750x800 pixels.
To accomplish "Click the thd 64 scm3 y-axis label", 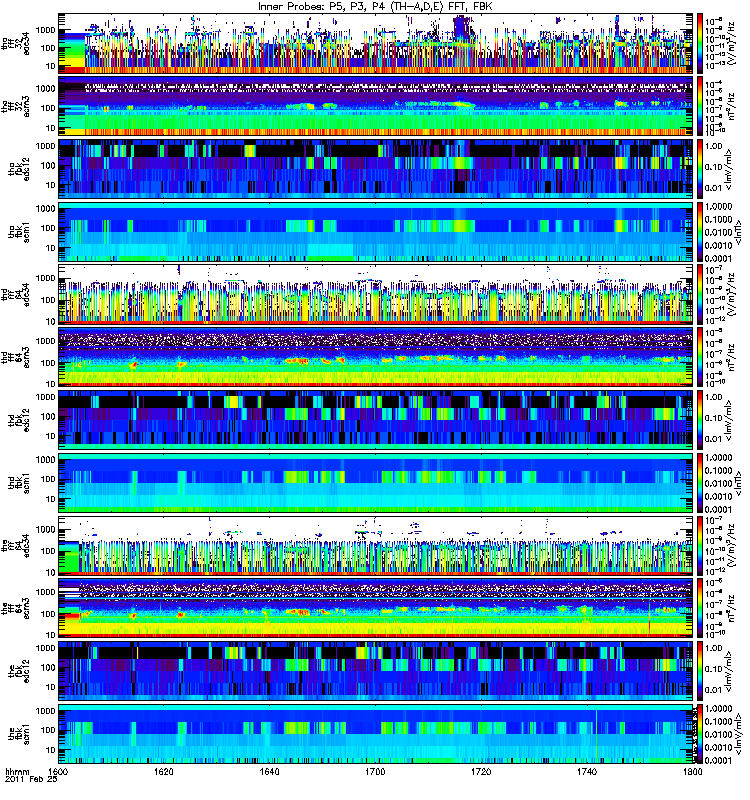I will point(17,357).
